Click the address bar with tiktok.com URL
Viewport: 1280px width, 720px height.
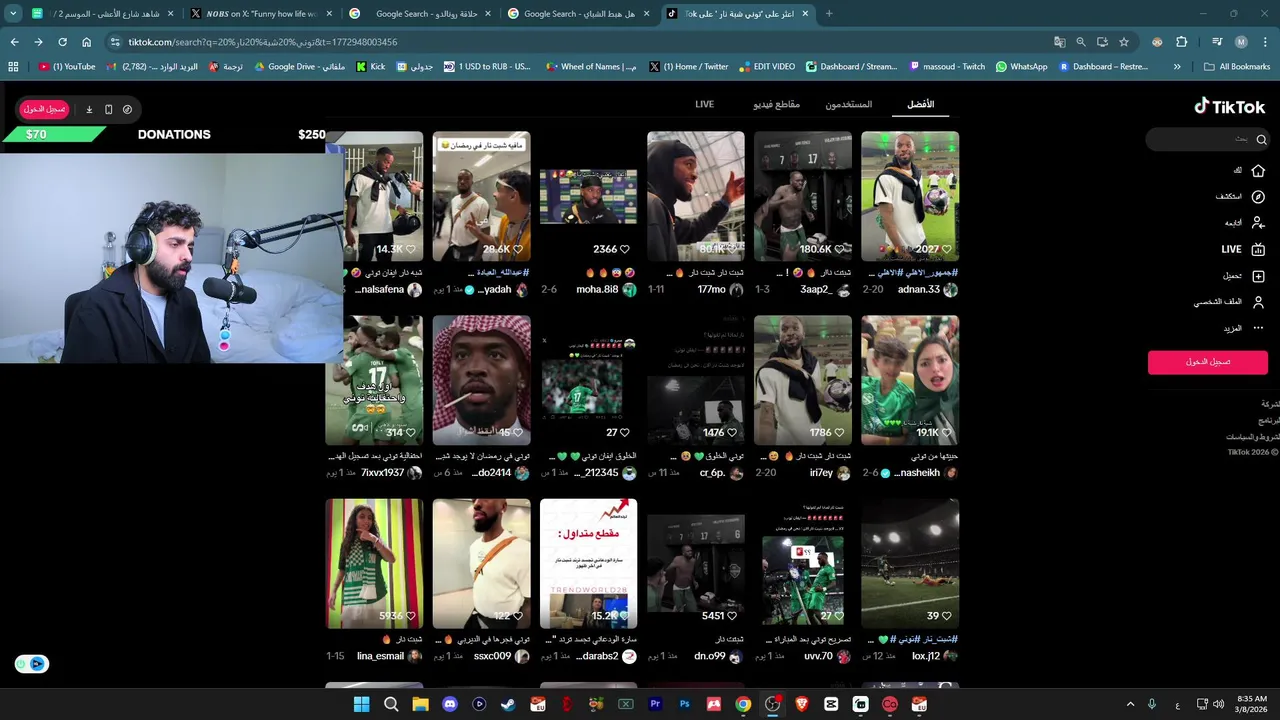pyautogui.click(x=580, y=42)
